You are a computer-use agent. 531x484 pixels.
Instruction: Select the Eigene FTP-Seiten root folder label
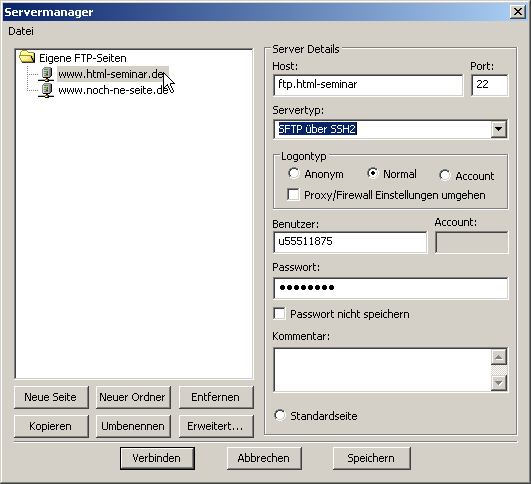(83, 58)
